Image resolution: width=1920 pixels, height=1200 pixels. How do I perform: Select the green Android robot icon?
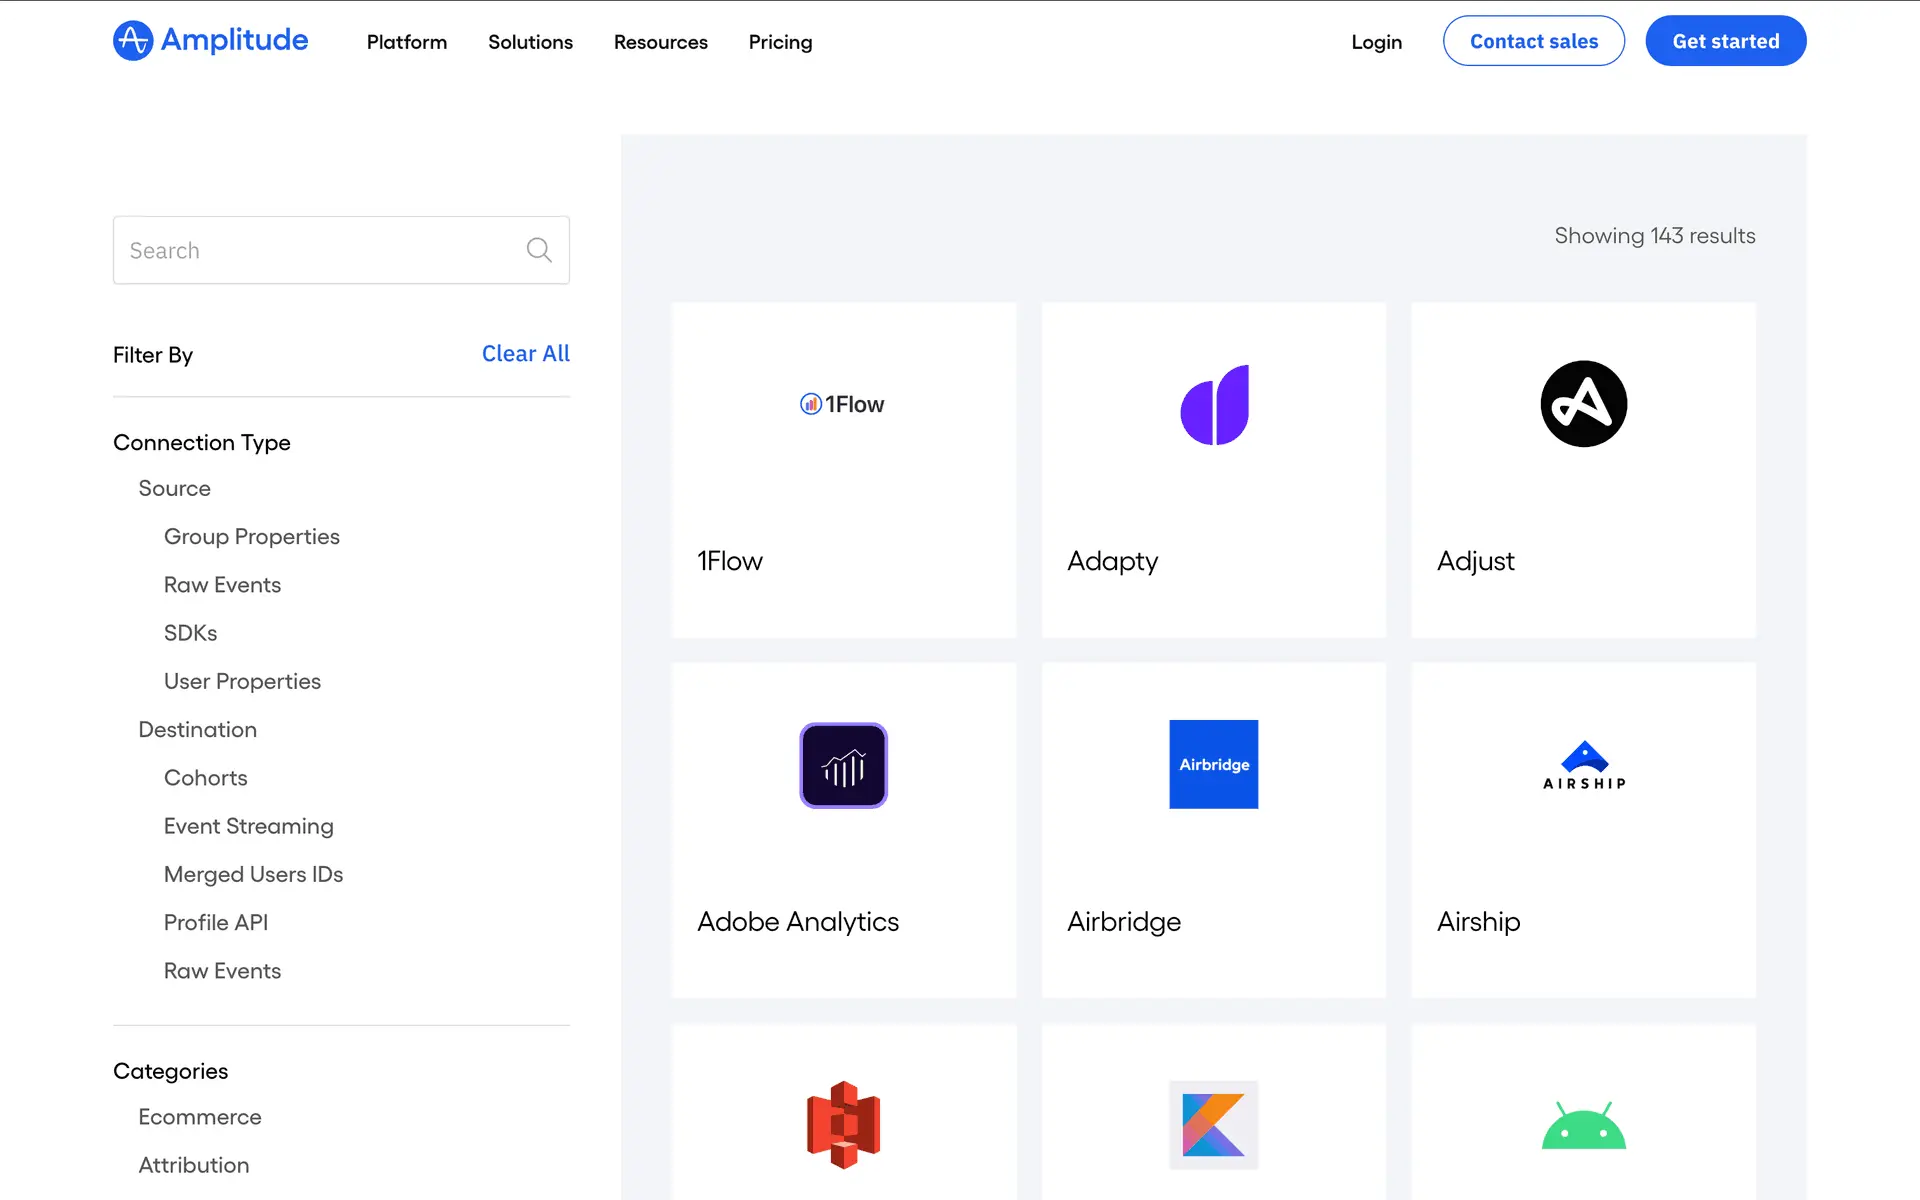(x=1583, y=1126)
